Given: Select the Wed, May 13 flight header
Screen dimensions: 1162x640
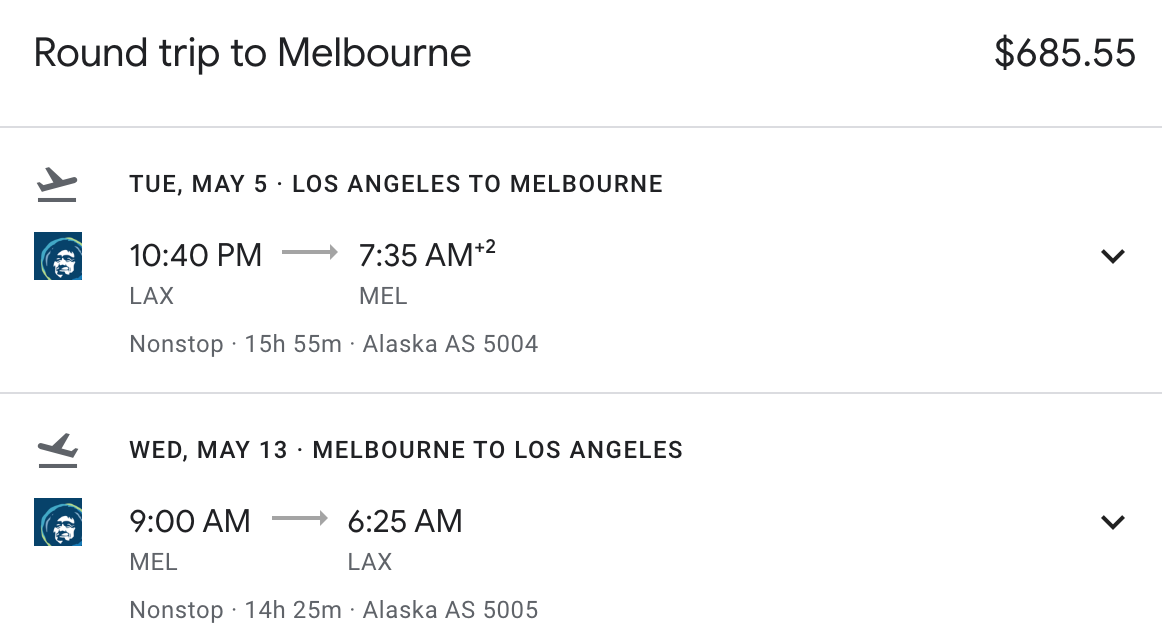Looking at the screenshot, I should 406,450.
